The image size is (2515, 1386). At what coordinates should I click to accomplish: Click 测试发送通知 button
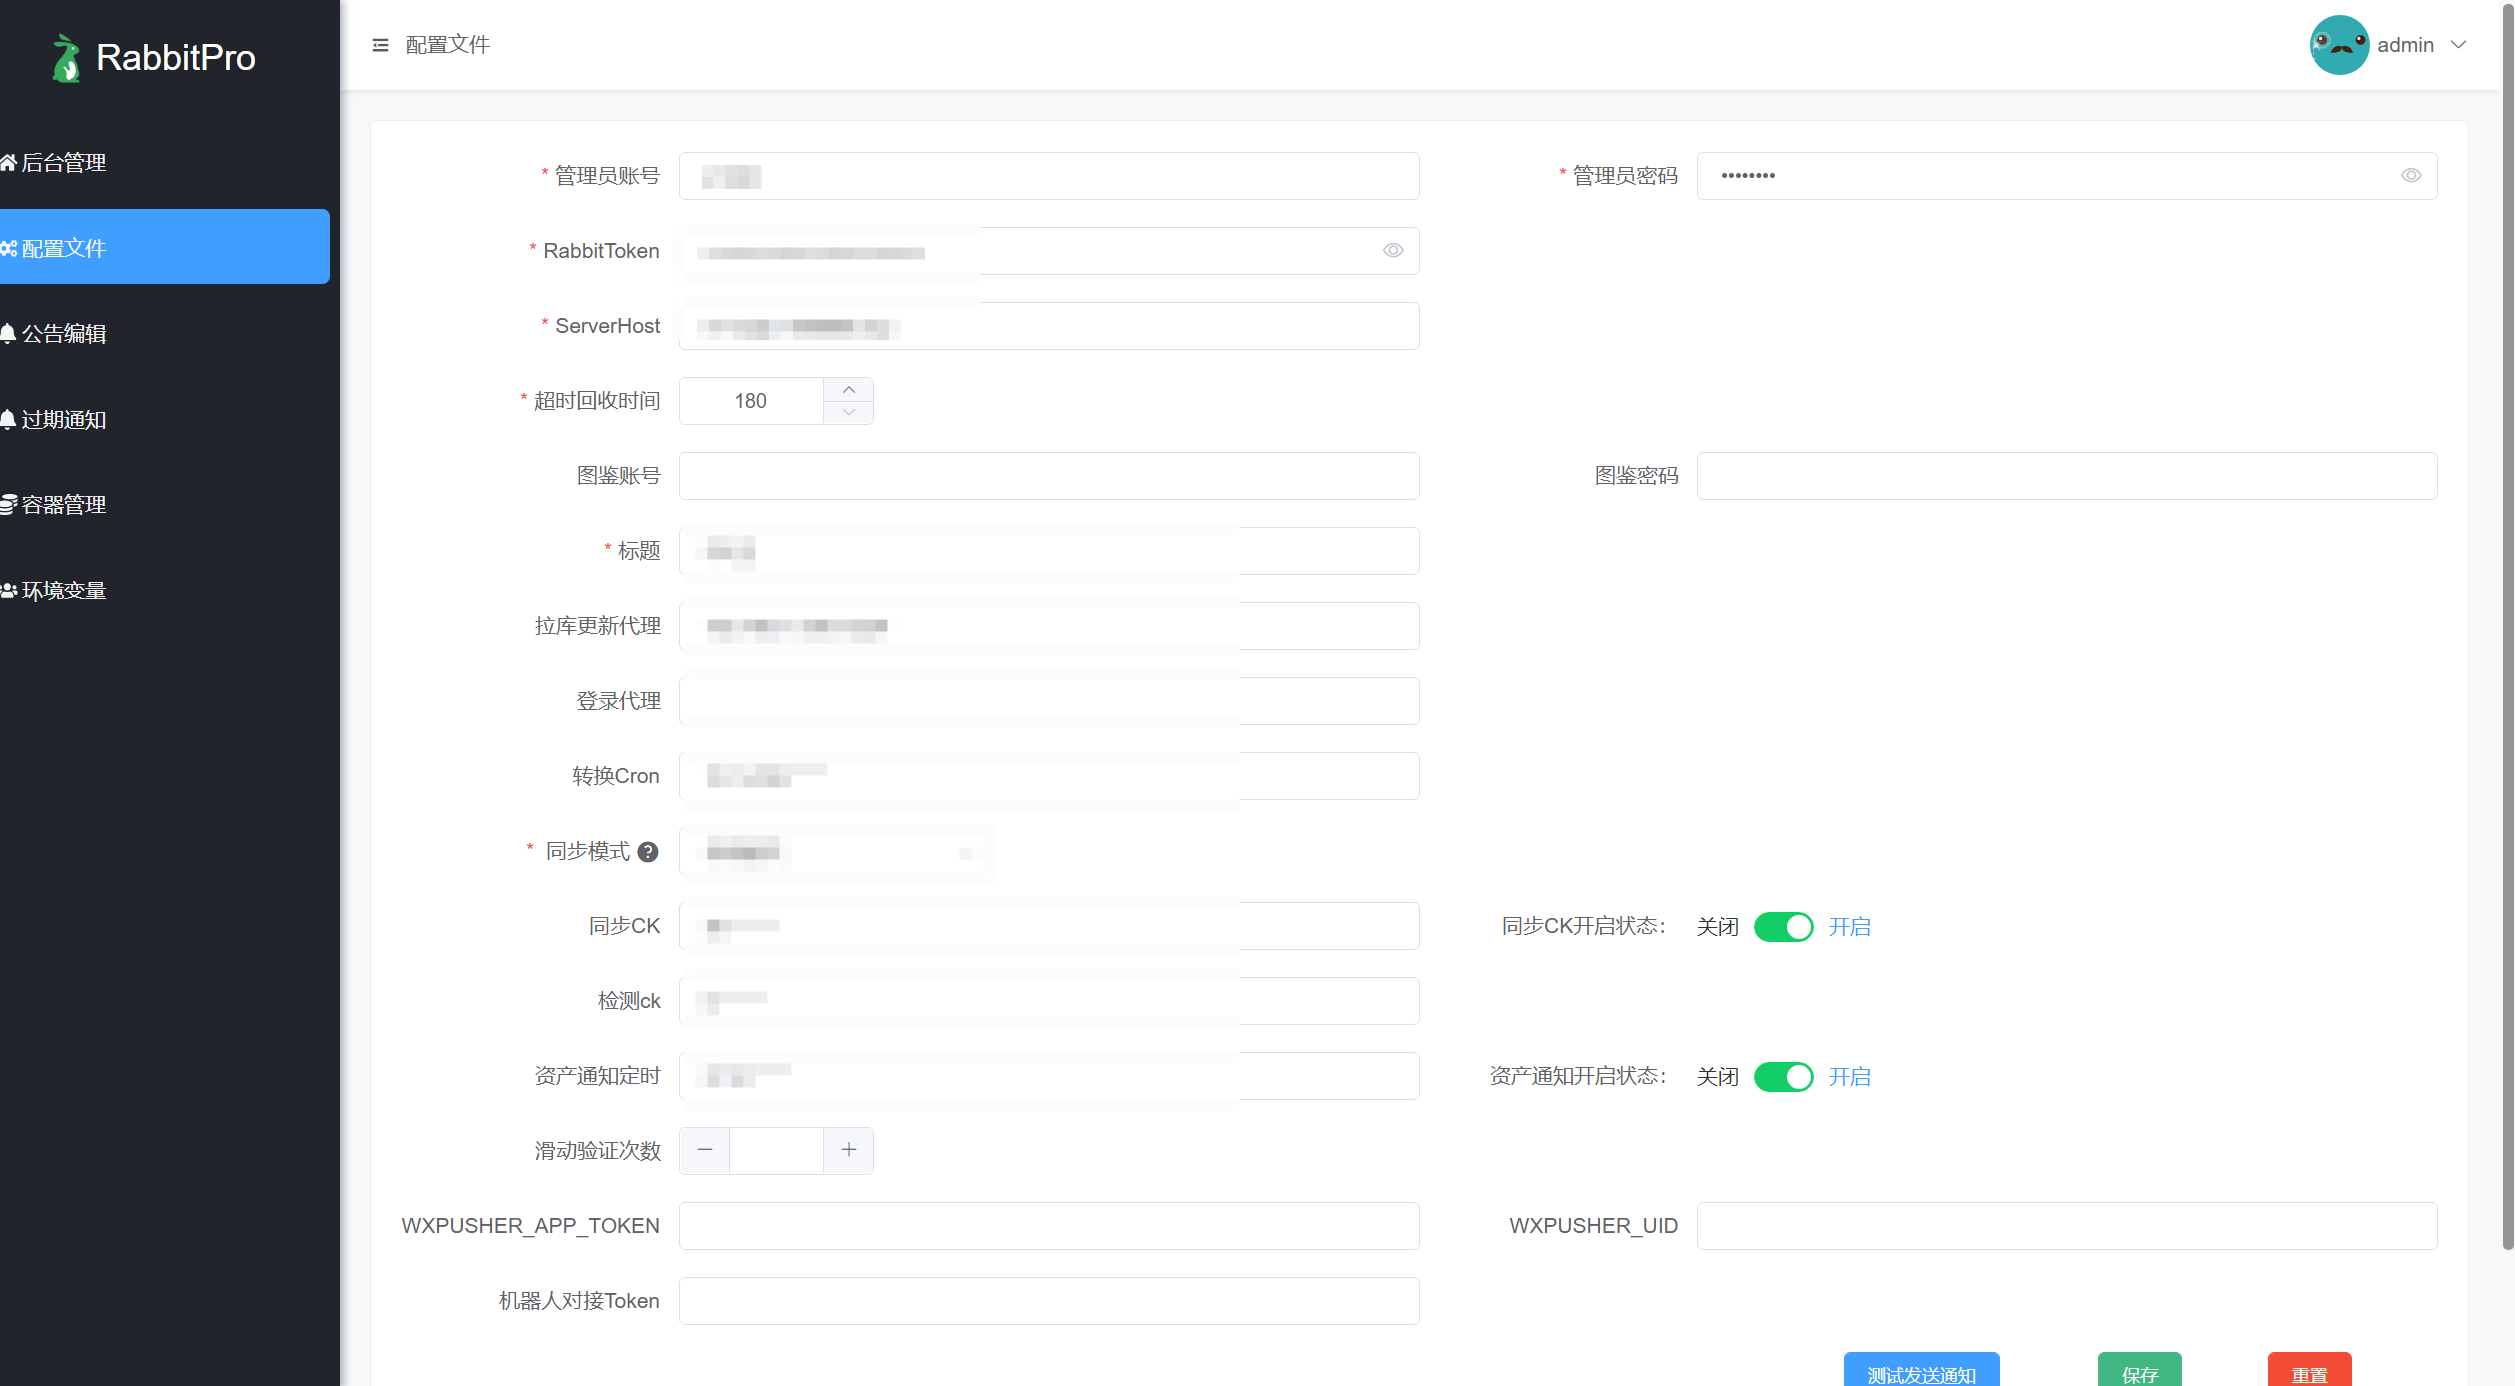[x=1921, y=1370]
